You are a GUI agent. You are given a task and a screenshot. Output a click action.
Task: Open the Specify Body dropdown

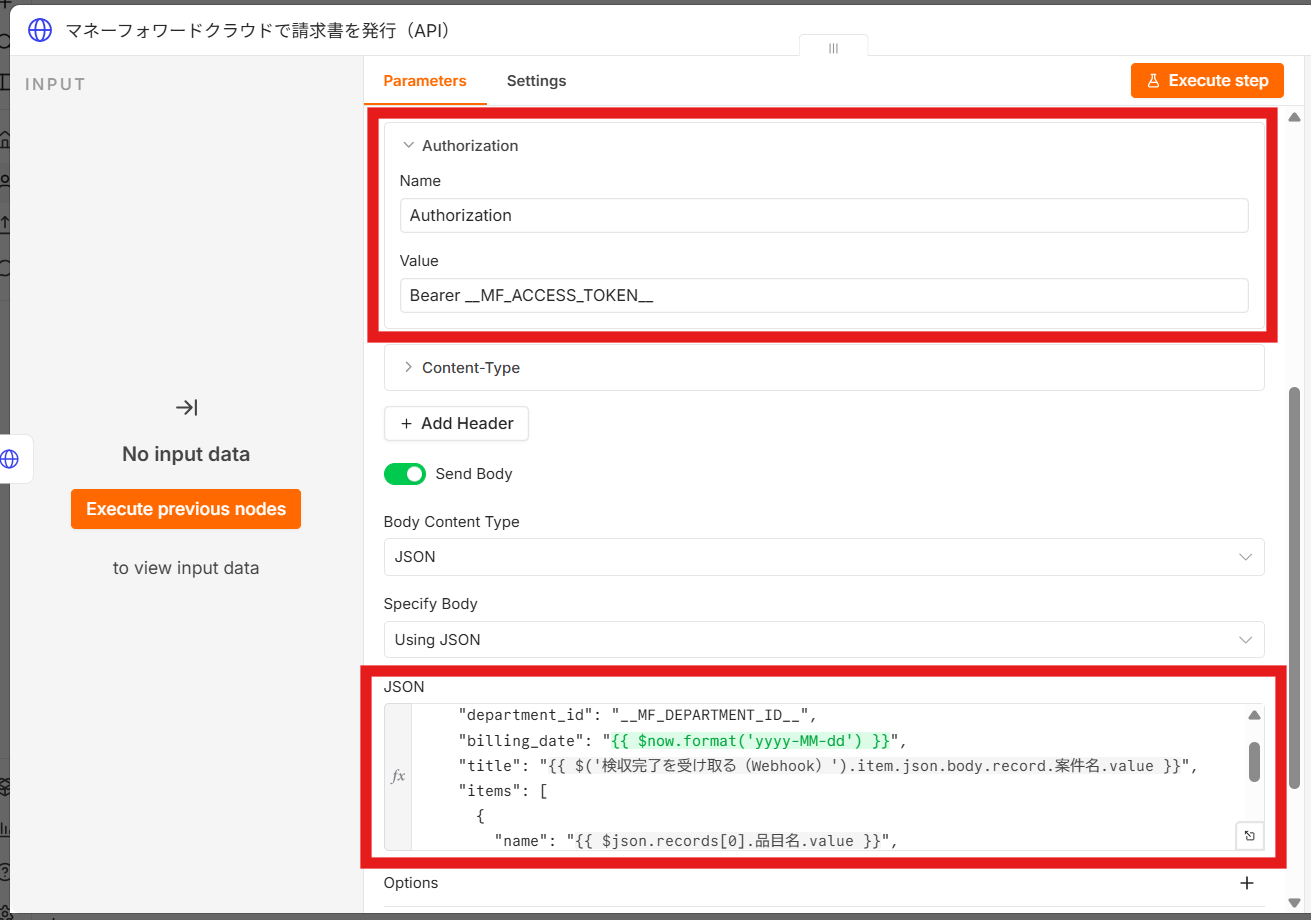pos(824,640)
